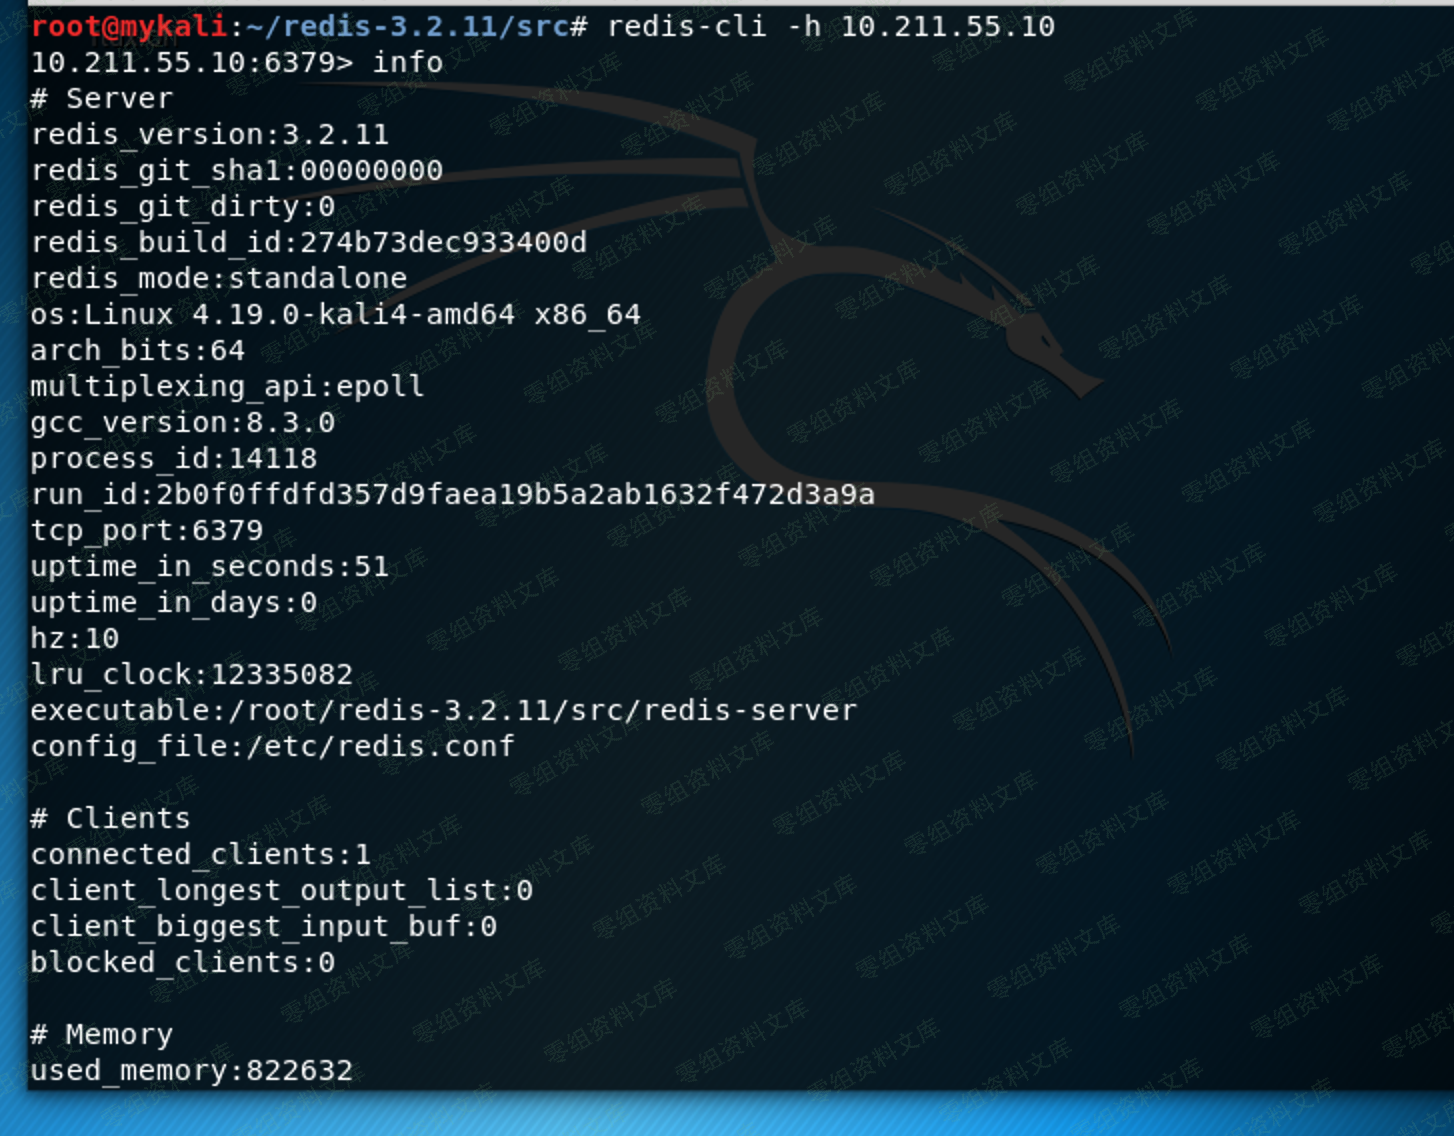Click the gcc_version:8.3.0 line

click(182, 422)
